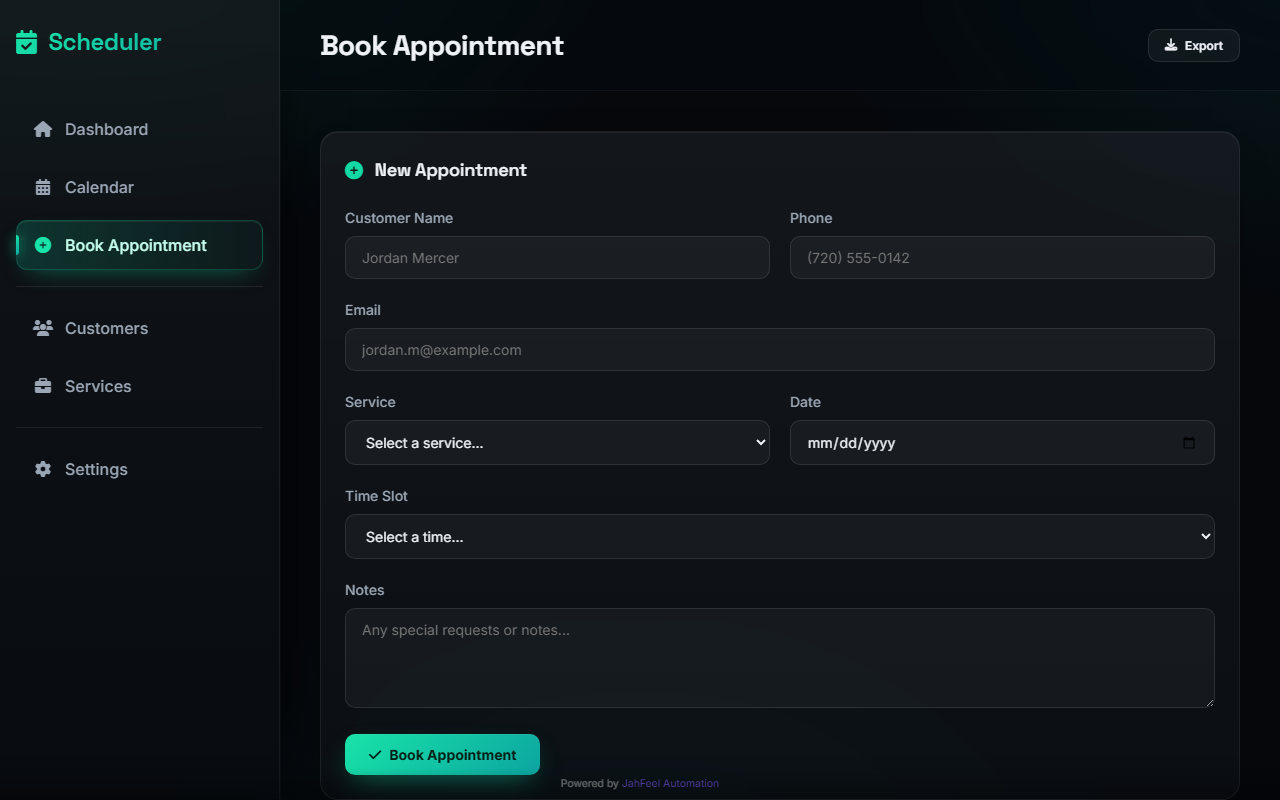This screenshot has width=1280, height=800.
Task: Click the Date field showing mm/dd/yyyy
Action: 1002,442
